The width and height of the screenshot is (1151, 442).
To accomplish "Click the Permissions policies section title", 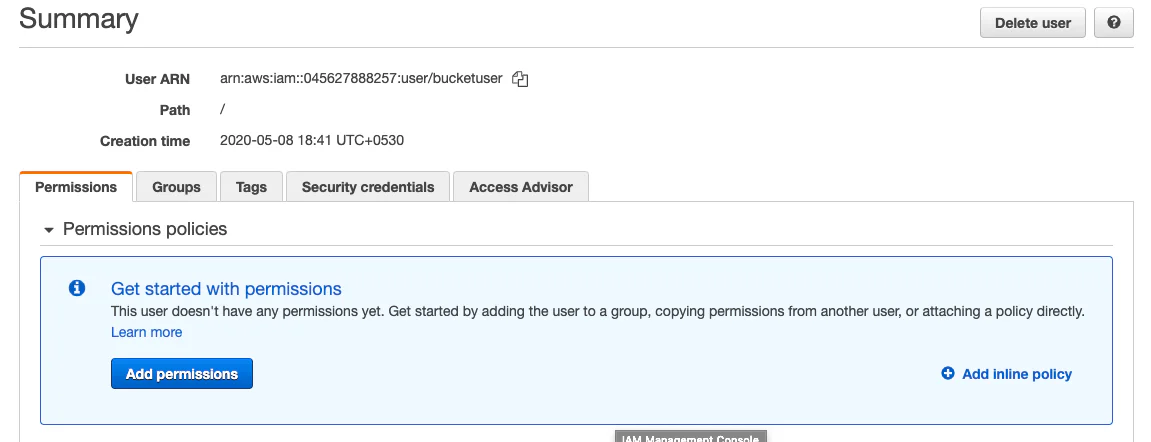I will (x=145, y=229).
